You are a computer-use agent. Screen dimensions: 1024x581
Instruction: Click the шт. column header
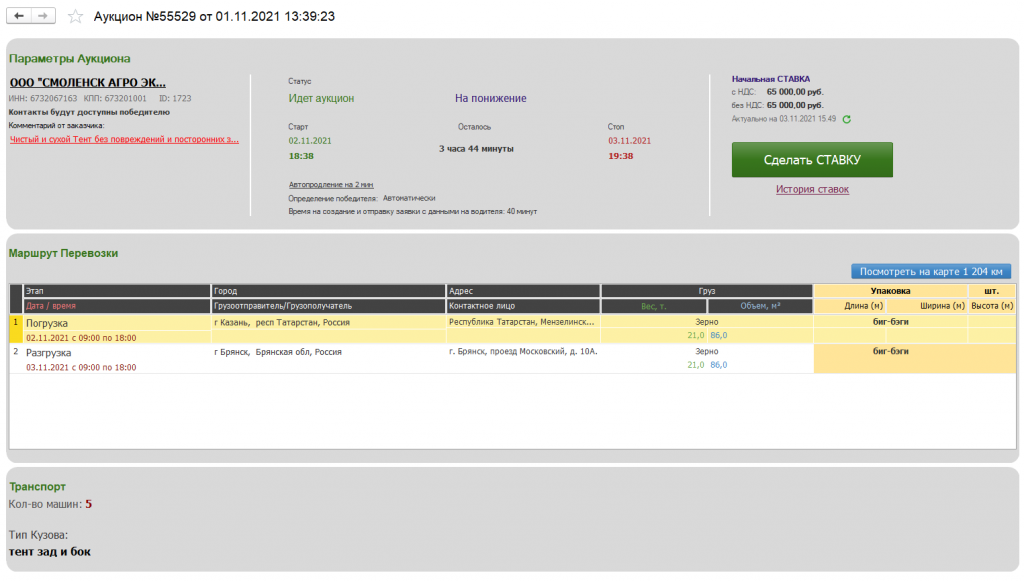(991, 291)
